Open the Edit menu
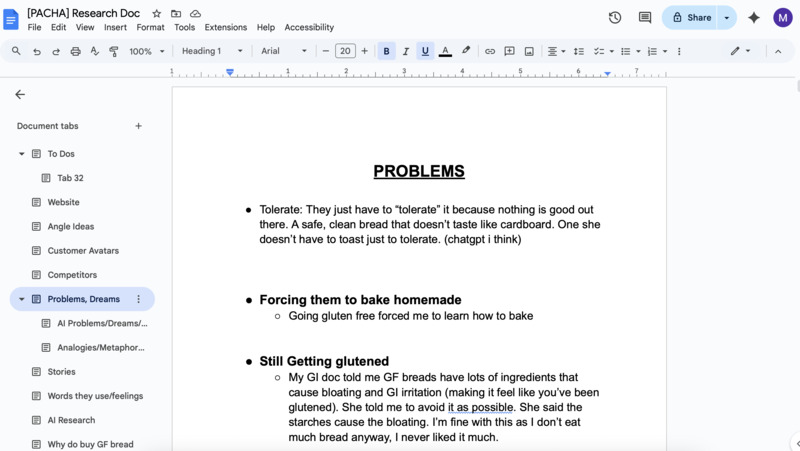 [58, 28]
